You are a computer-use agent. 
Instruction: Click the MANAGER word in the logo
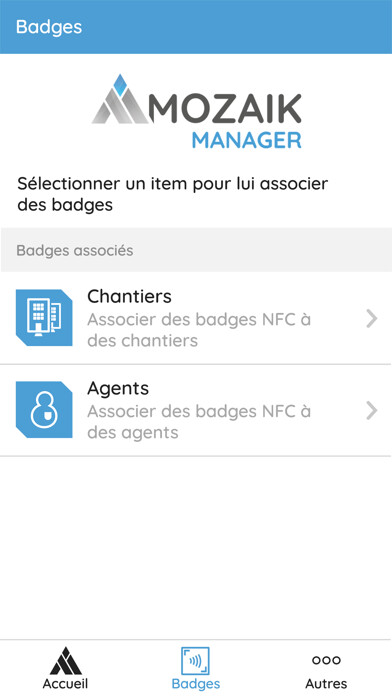[x=247, y=140]
